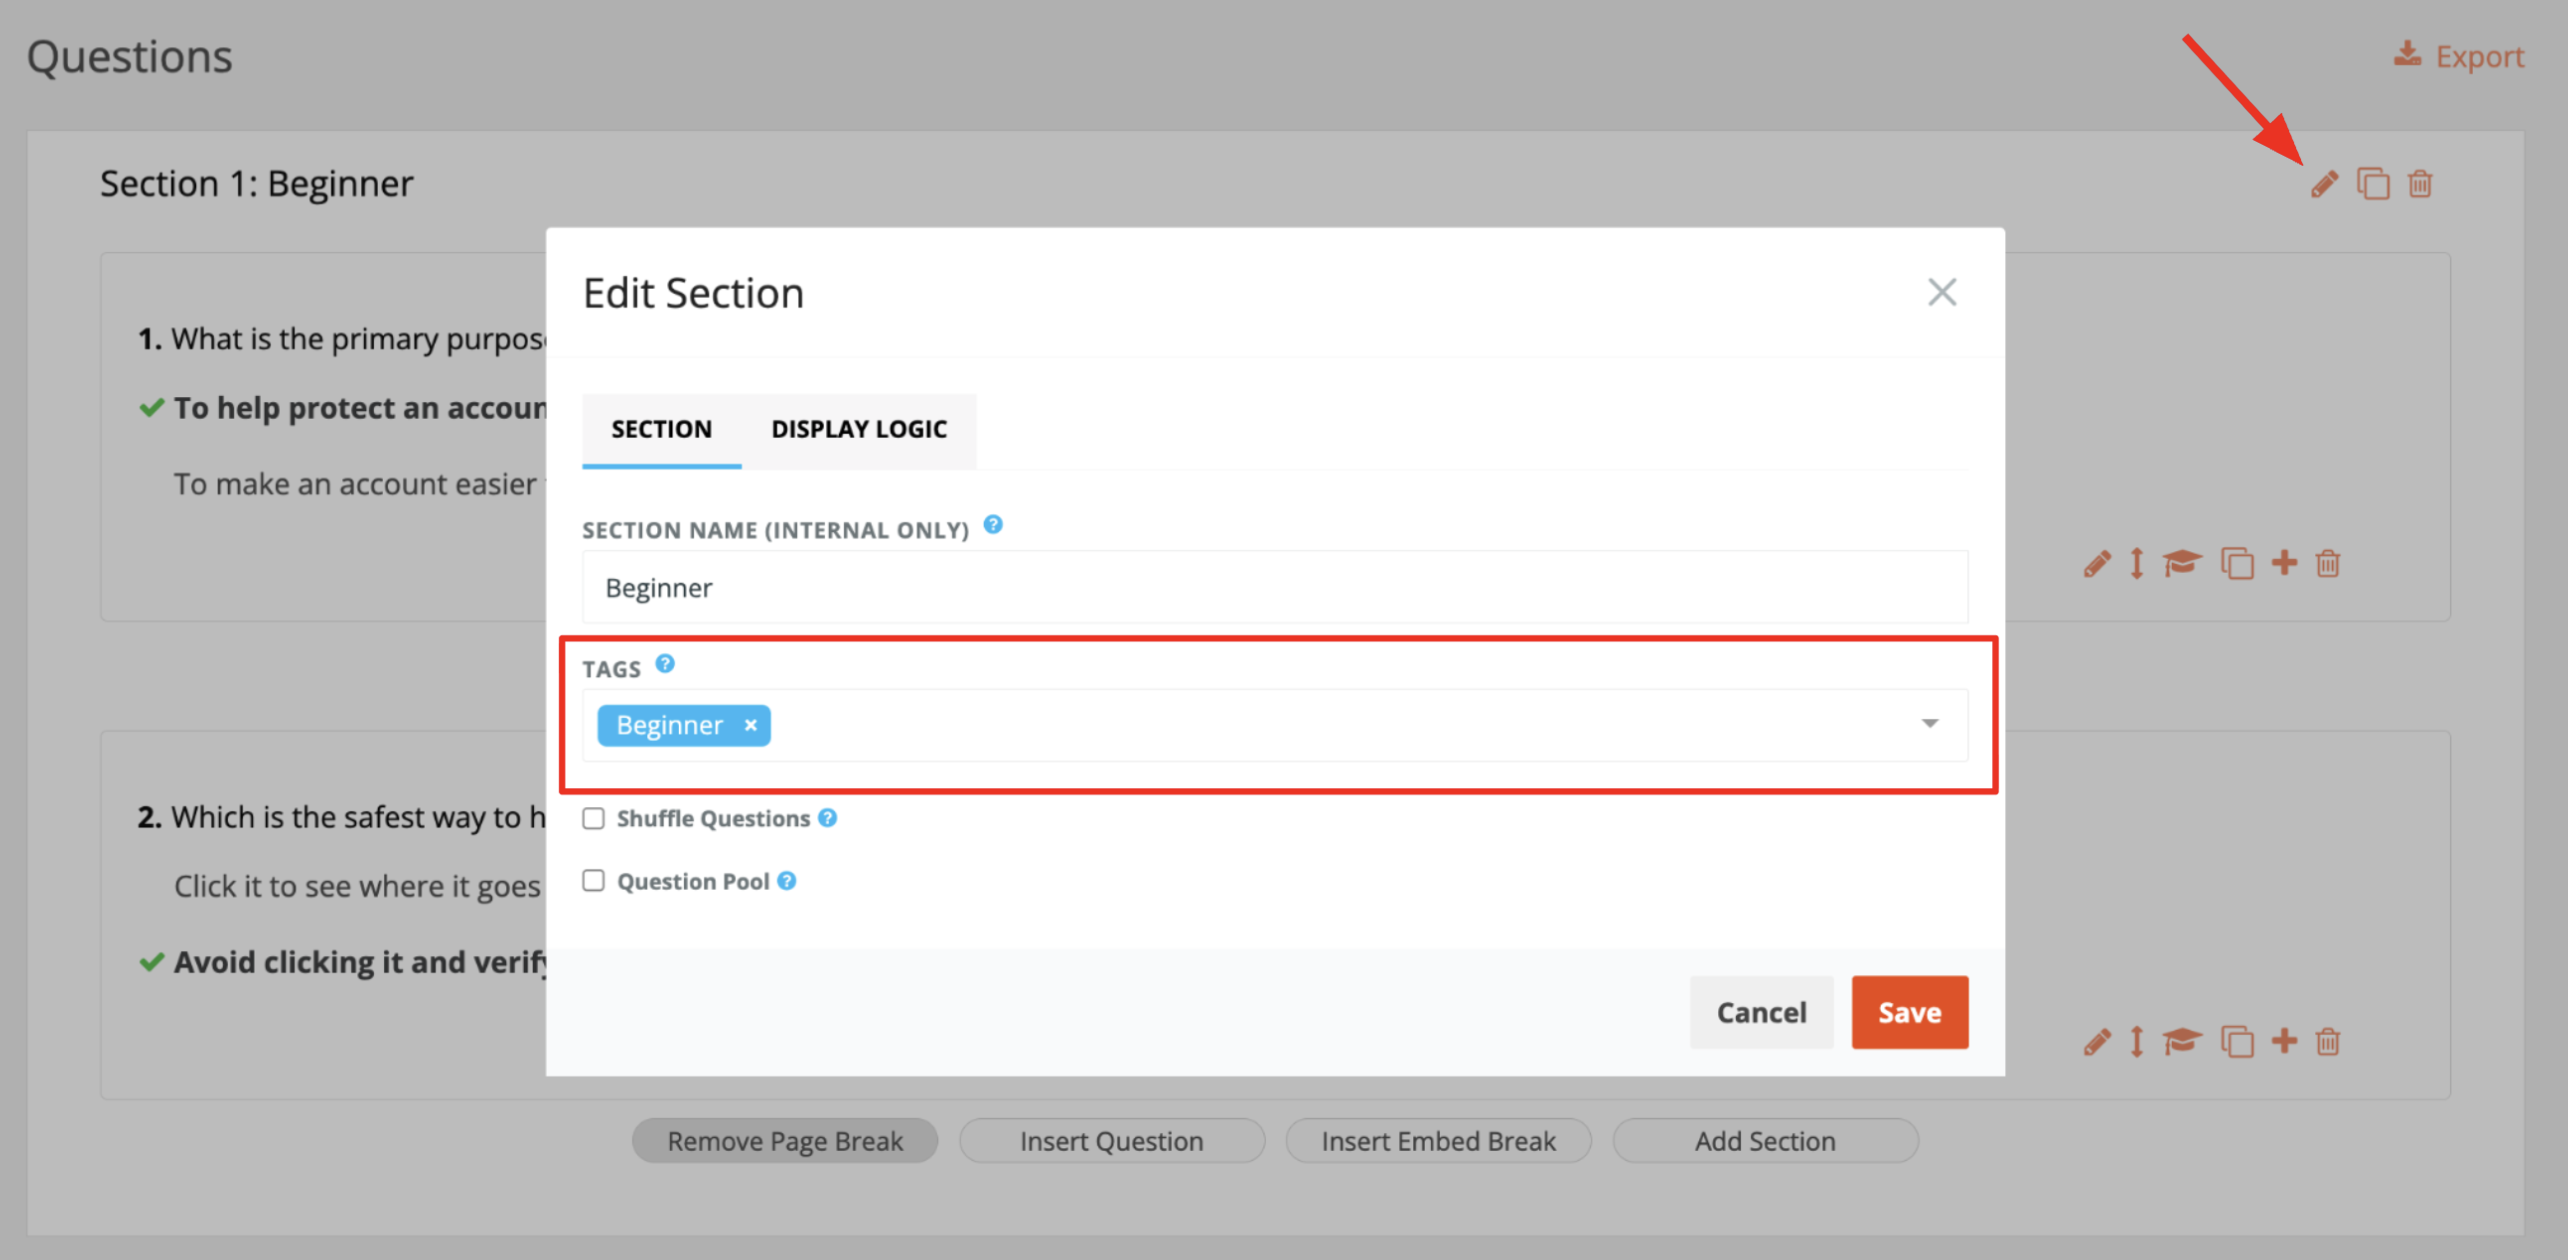The image size is (2568, 1260).
Task: Save the section changes
Action: pos(1909,1012)
